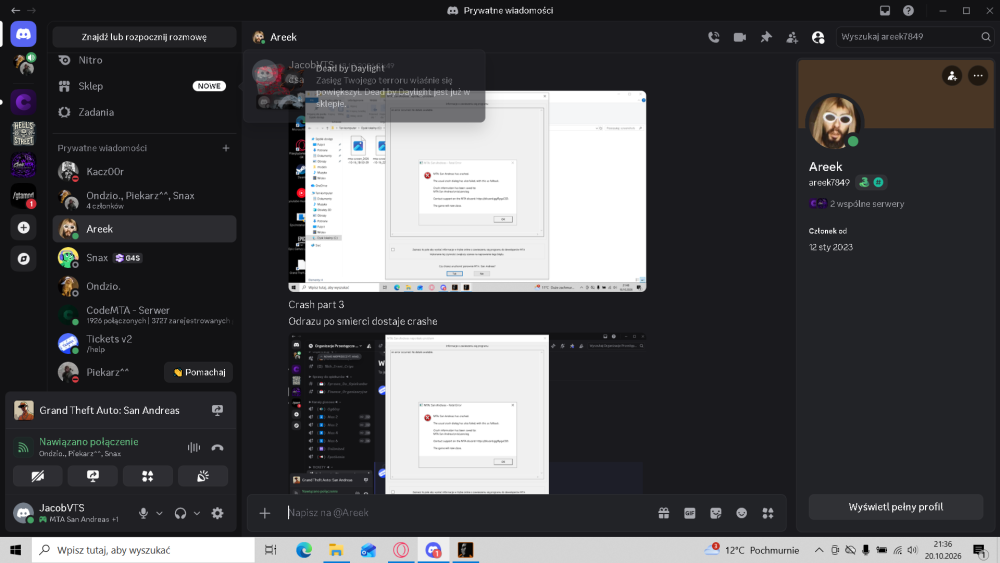
Task: Share your screen from voice panel
Action: (x=93, y=476)
